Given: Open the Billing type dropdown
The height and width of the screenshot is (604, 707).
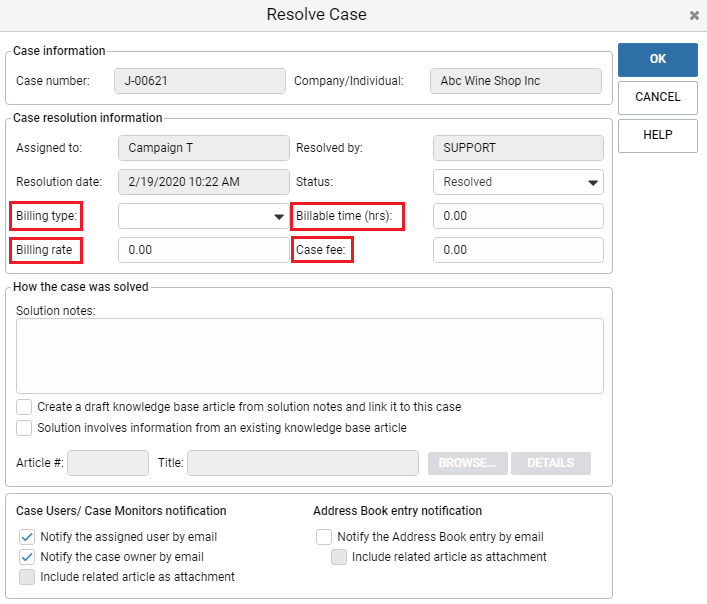Looking at the screenshot, I should point(203,216).
